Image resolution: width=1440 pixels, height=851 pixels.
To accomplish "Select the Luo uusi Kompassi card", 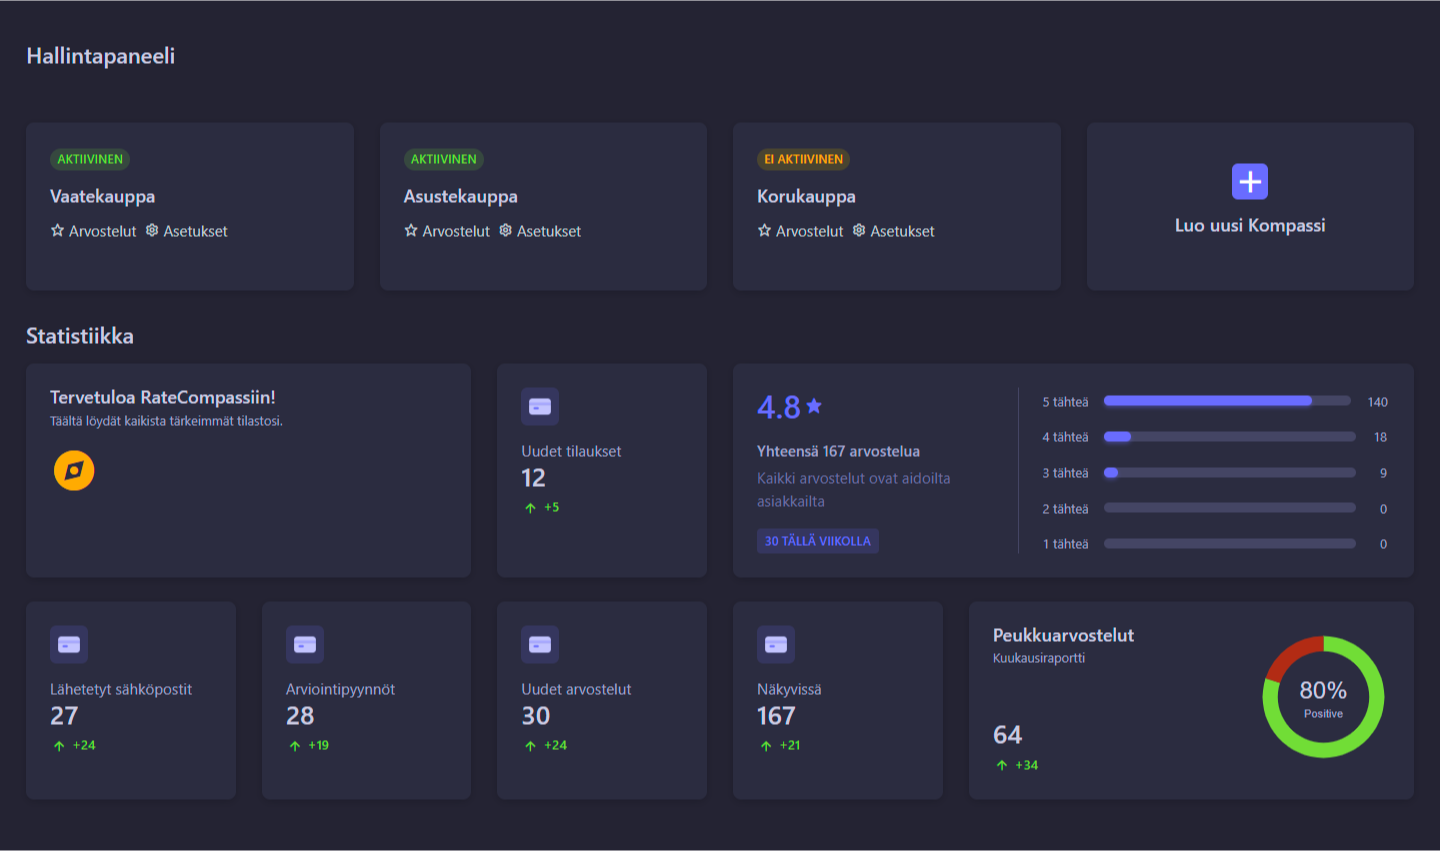I will (x=1249, y=206).
